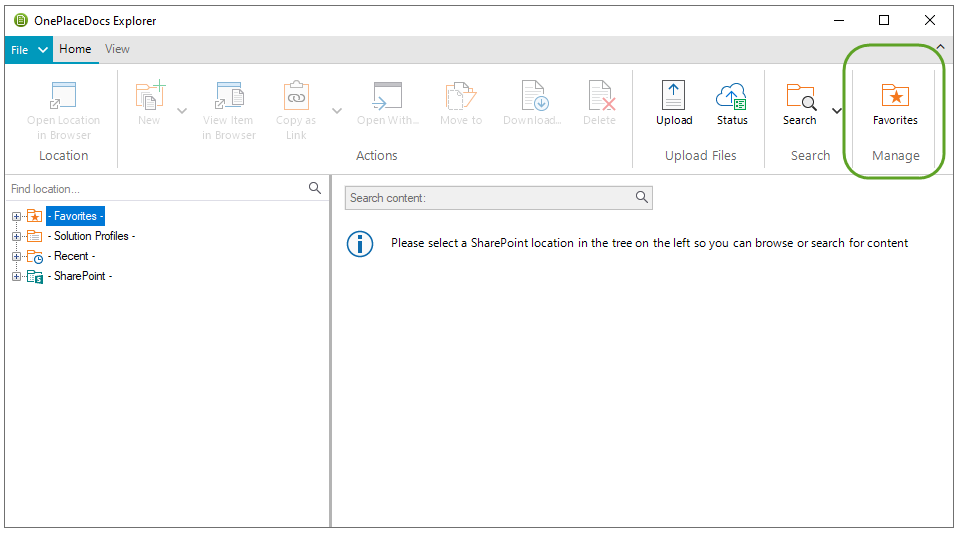Screen dimensions: 959x539
Task: Click the blue information icon
Action: [360, 244]
